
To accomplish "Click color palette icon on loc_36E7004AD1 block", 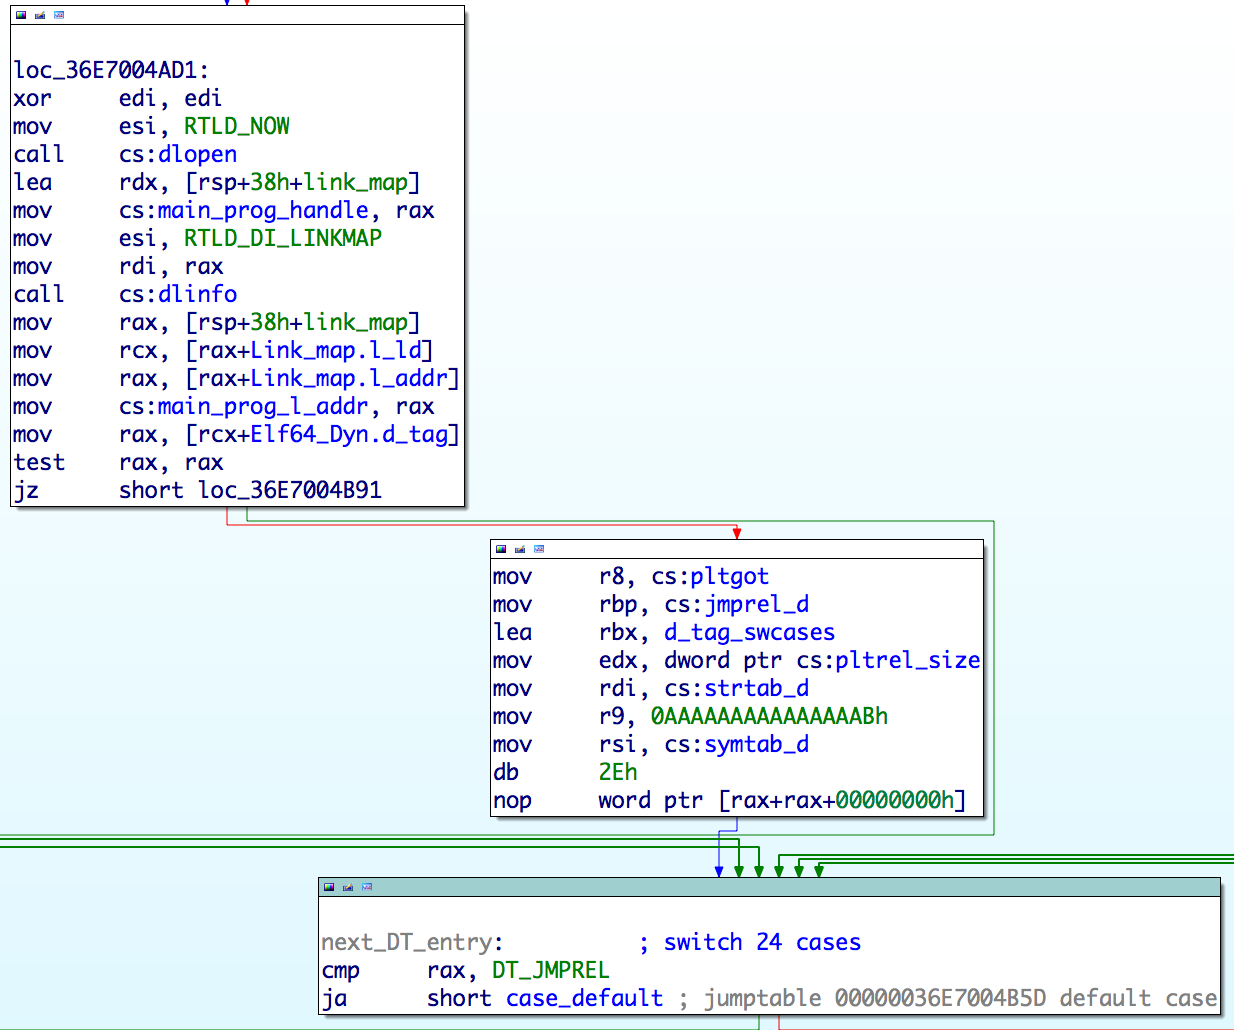I will point(21,15).
